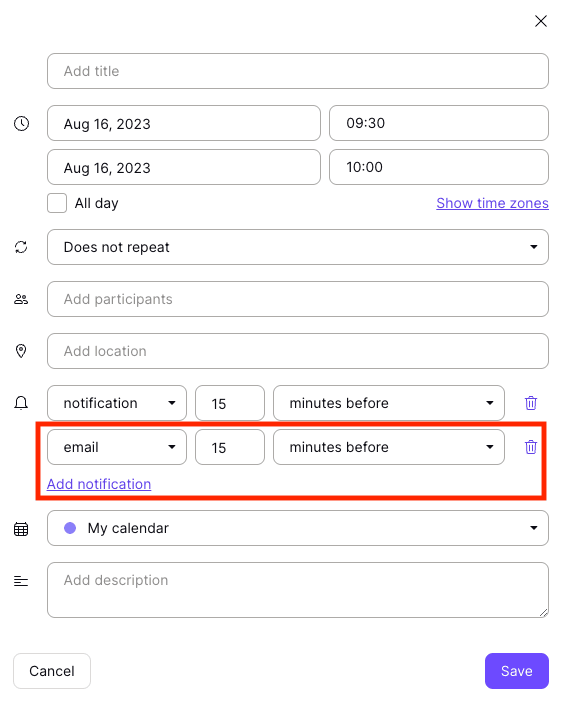
Task: Save the event
Action: [x=517, y=671]
